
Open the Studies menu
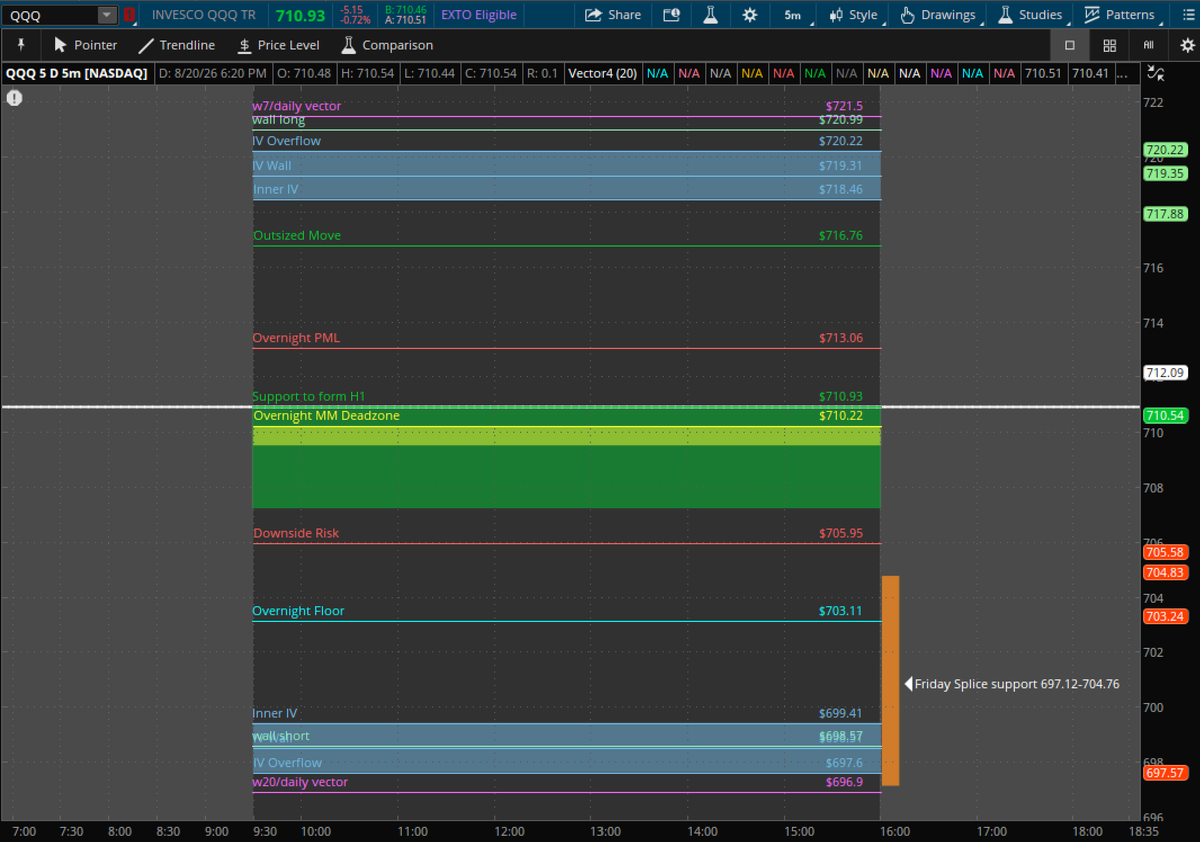[1030, 15]
